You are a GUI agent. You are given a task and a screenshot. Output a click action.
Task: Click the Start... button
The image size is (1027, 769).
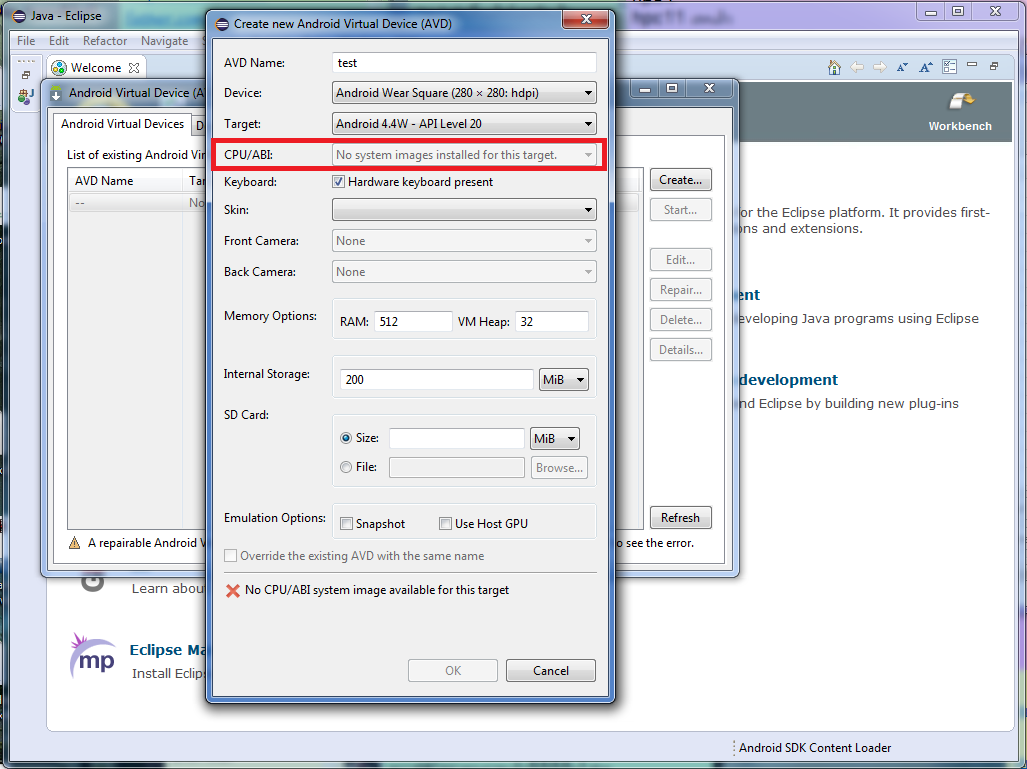[681, 210]
